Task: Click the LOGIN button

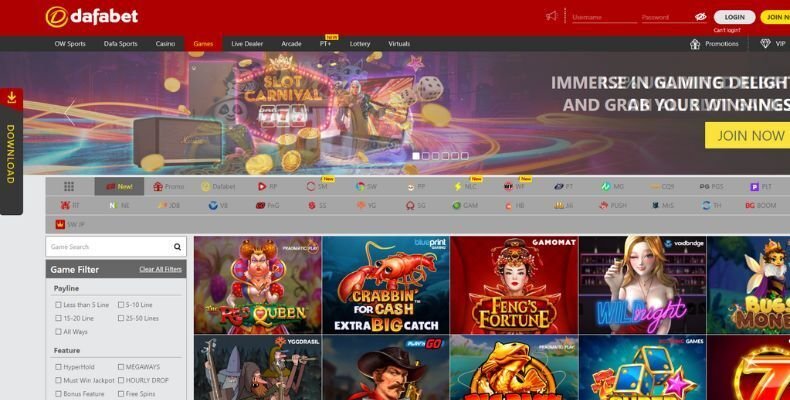Action: 735,17
